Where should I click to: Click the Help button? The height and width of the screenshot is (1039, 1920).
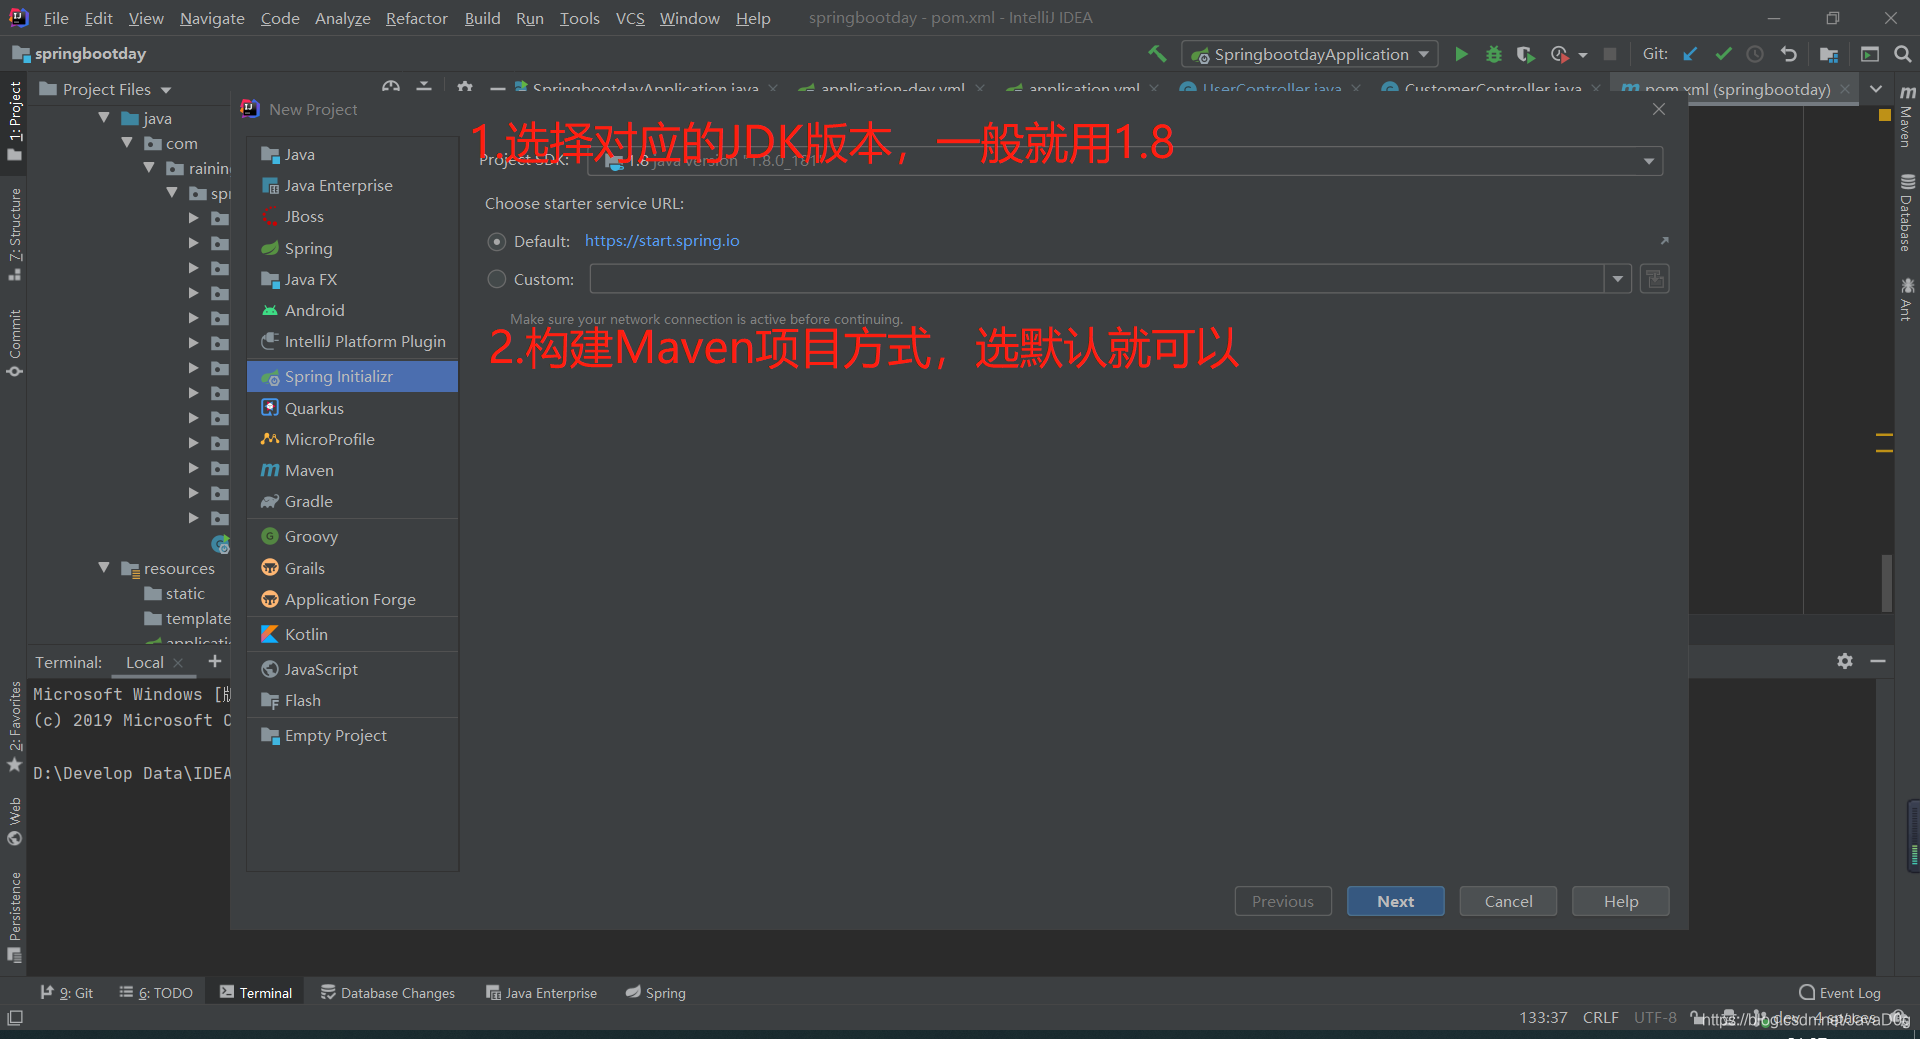(1620, 901)
